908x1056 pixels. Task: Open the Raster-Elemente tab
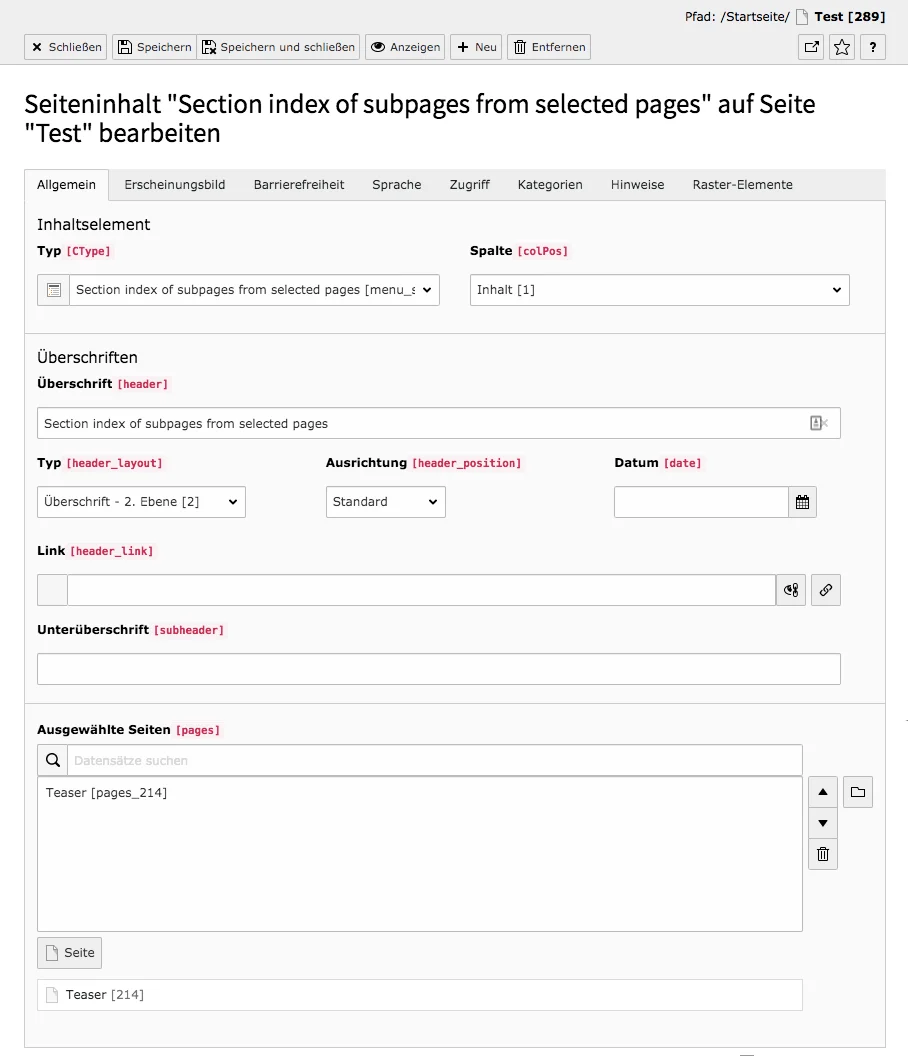coord(742,184)
